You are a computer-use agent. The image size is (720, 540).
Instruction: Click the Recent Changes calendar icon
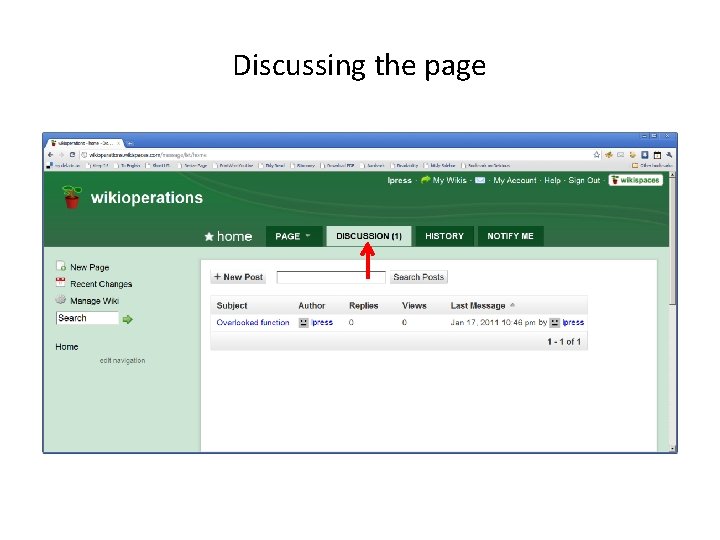[61, 282]
